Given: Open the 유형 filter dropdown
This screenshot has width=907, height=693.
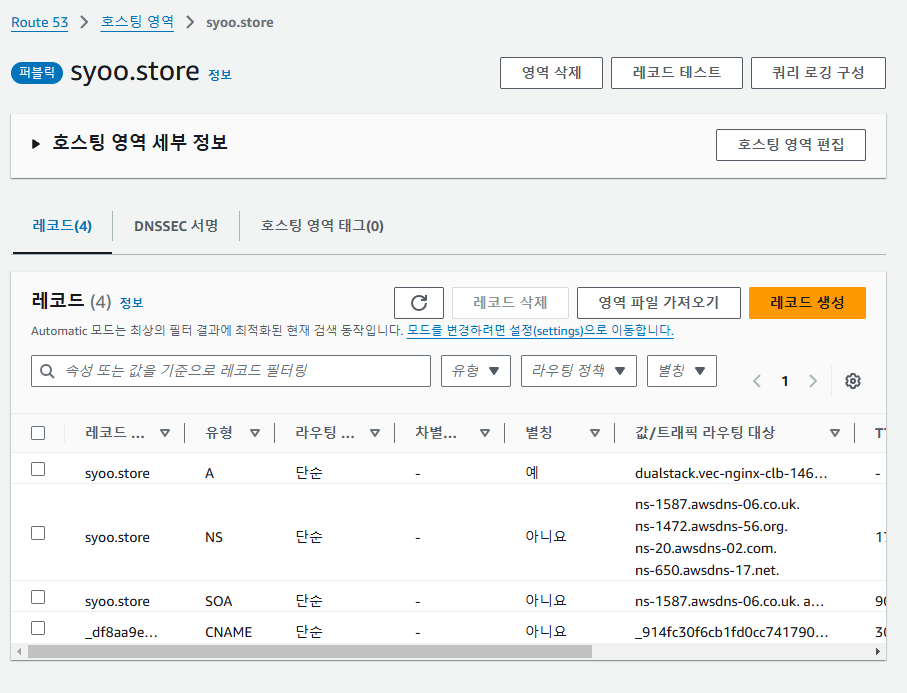Looking at the screenshot, I should tap(475, 371).
